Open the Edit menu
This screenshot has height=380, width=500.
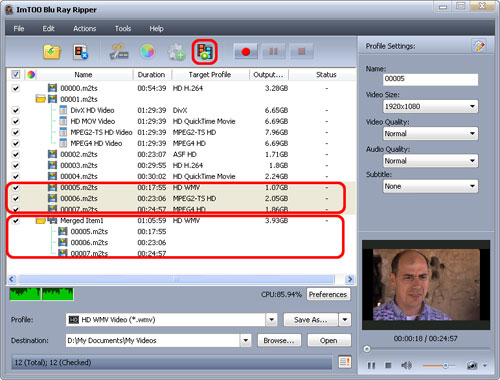(x=48, y=29)
